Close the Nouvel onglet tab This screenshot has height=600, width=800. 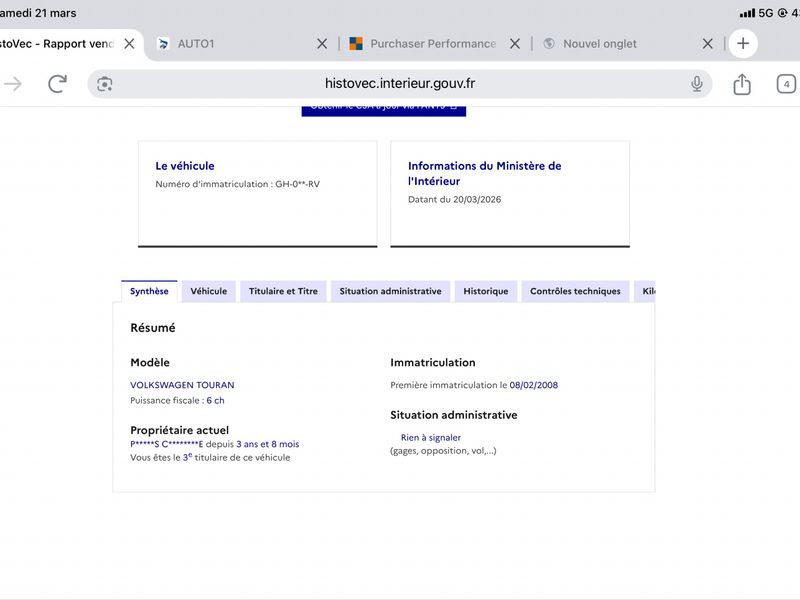(x=707, y=44)
